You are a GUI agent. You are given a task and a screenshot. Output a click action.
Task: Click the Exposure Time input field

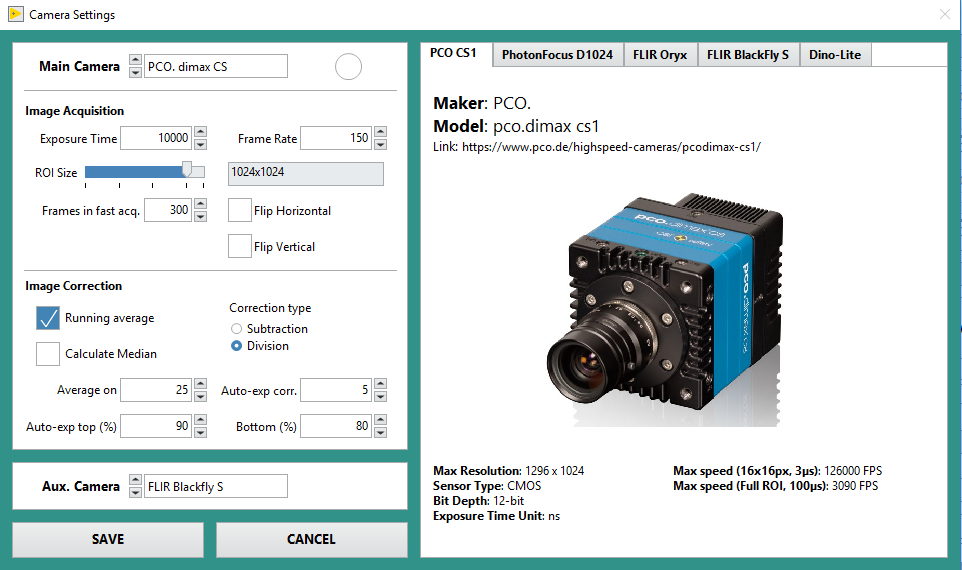156,138
